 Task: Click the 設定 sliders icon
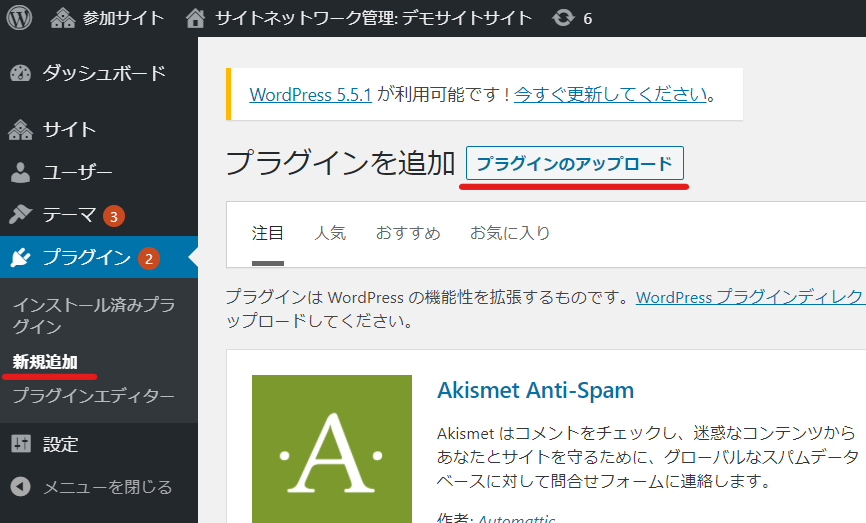tap(21, 443)
